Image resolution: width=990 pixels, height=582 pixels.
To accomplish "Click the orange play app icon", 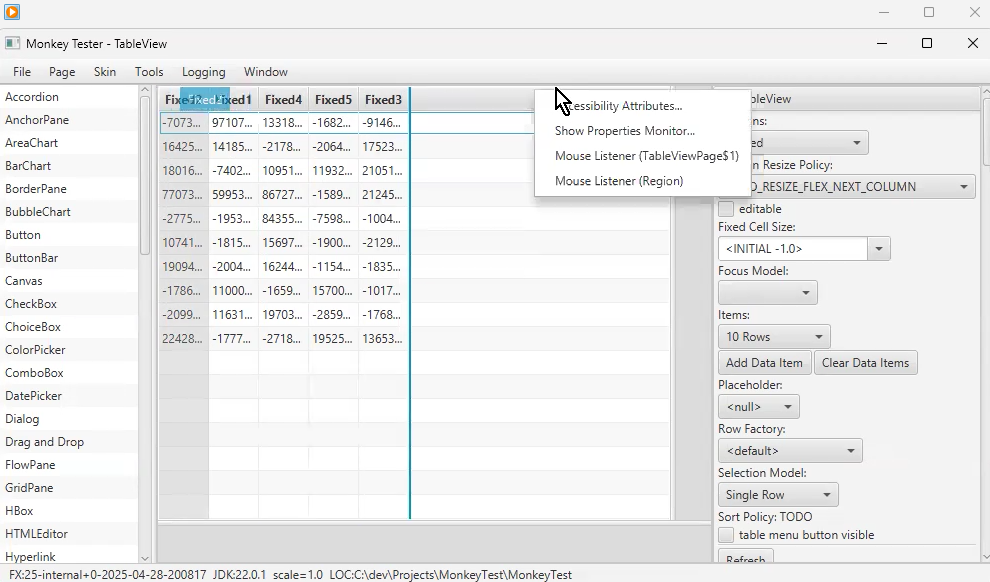I will (x=12, y=12).
